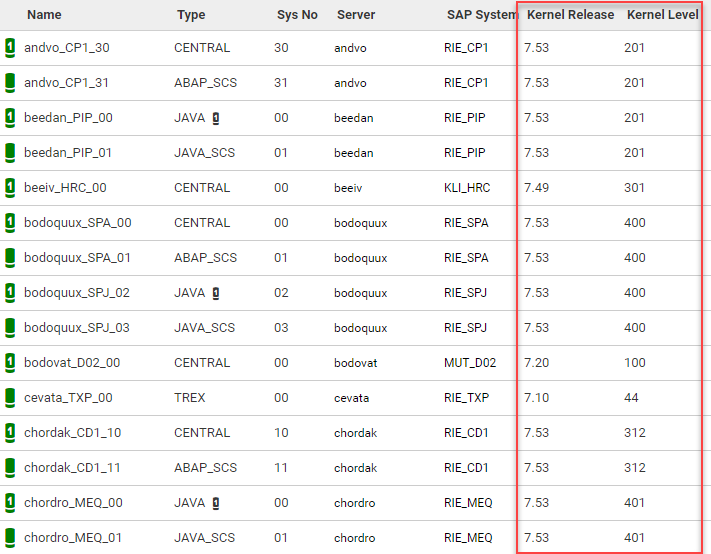Click SAP System RIE_SPJ in bodoquux_SPJ_03 row
Viewport: 711px width, 554px height.
point(465,327)
